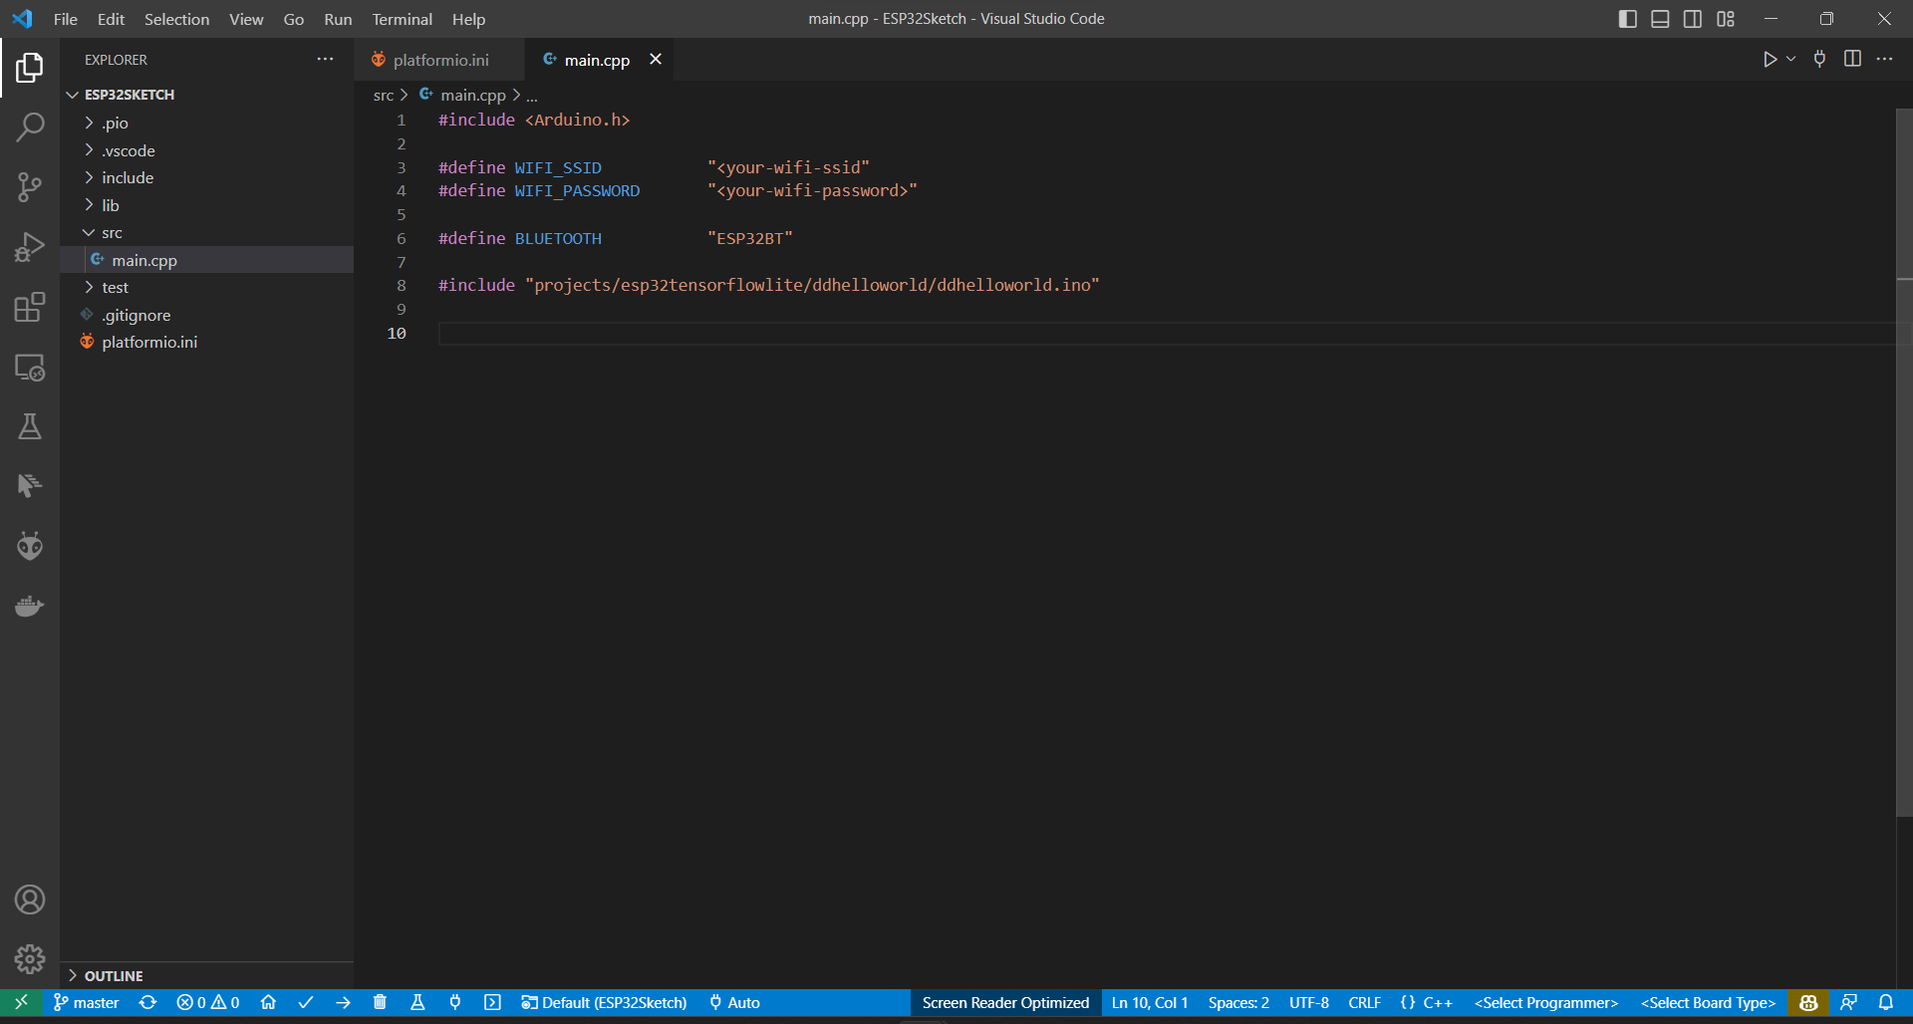Change line ending by clicking CRLF
This screenshot has width=1913, height=1024.
tap(1364, 1002)
